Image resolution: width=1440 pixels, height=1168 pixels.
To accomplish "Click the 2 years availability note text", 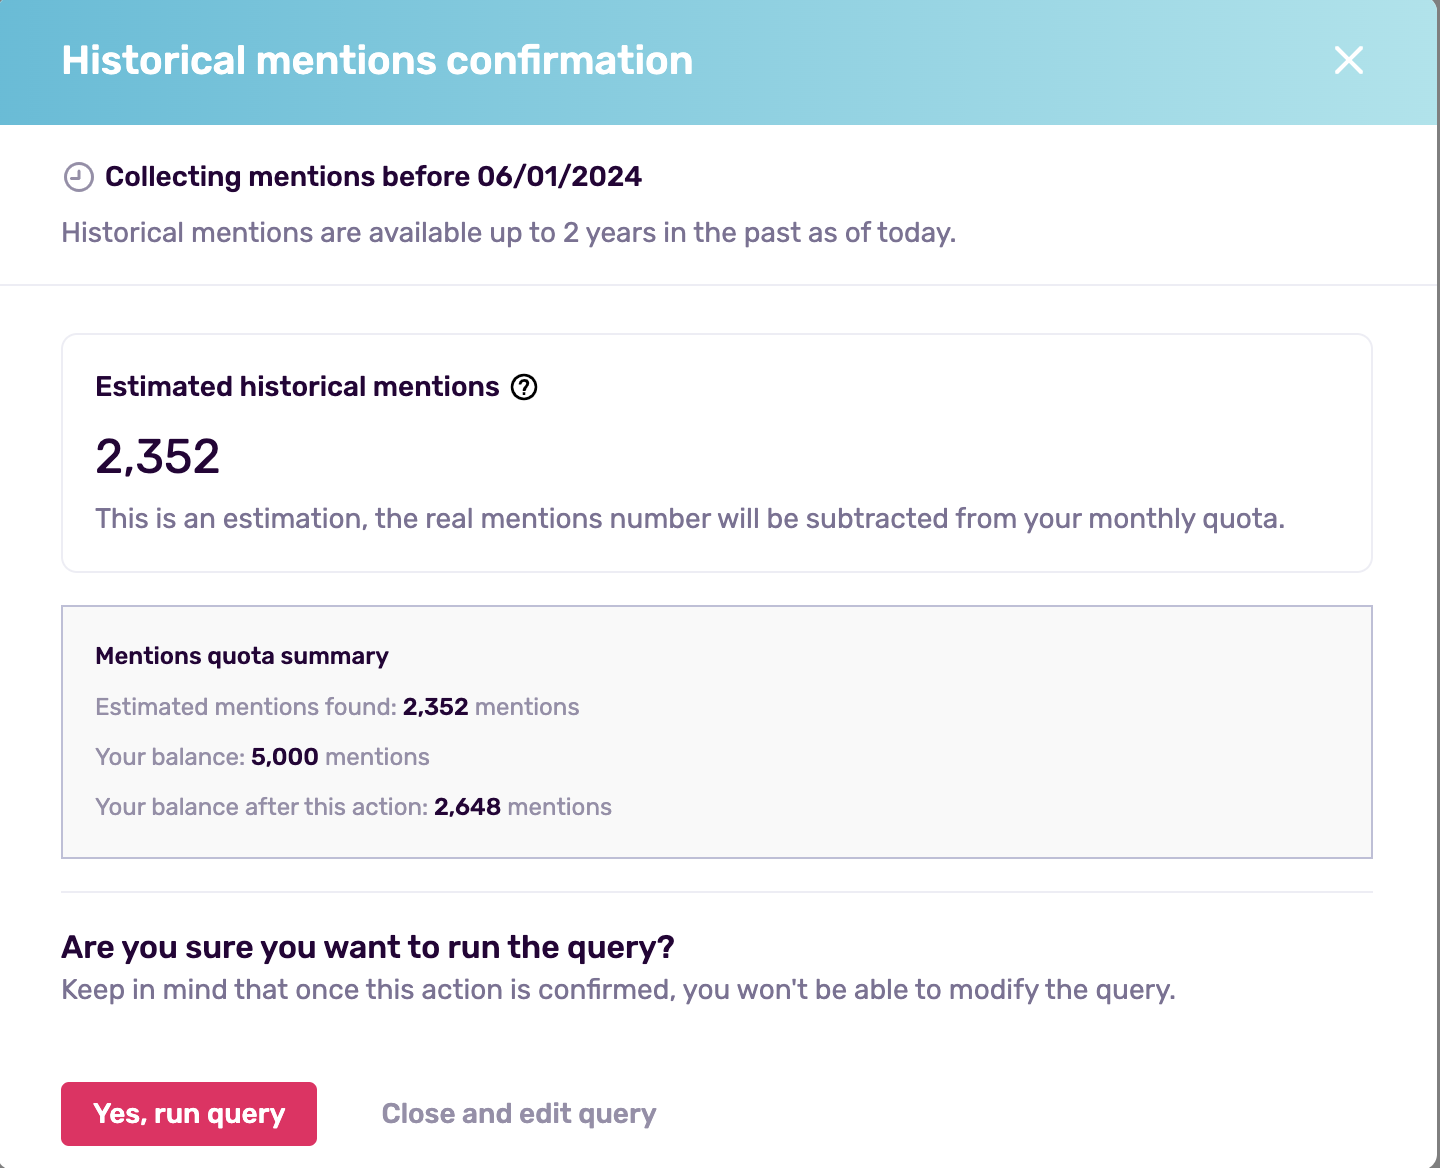I will [509, 232].
